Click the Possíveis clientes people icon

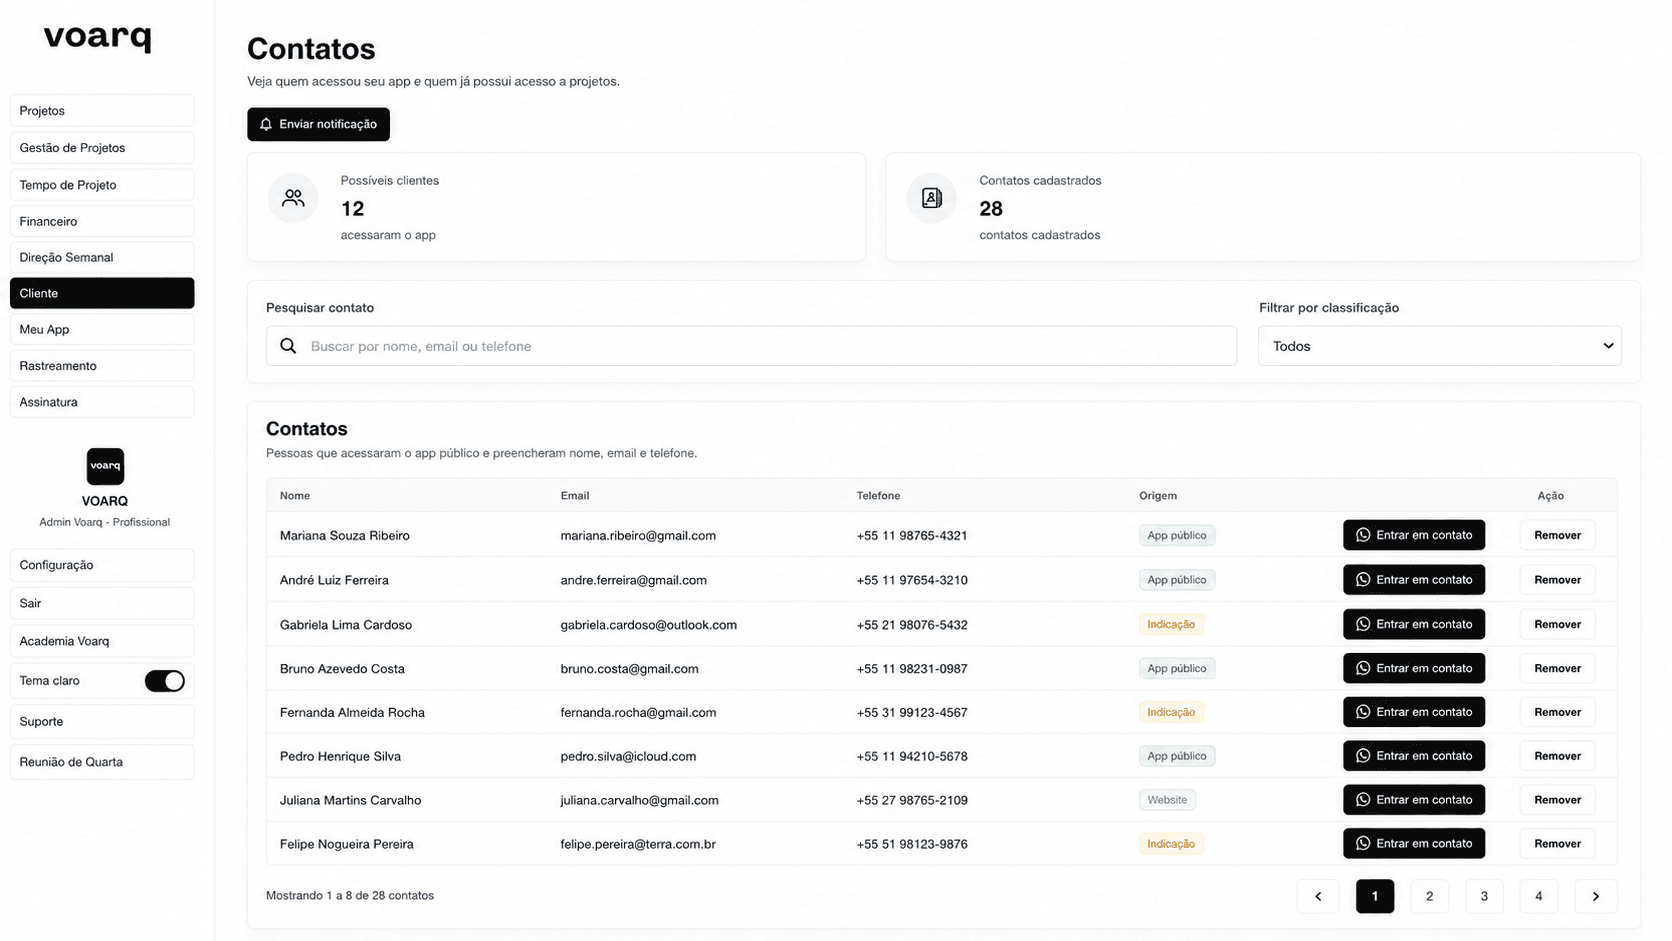[x=293, y=198]
